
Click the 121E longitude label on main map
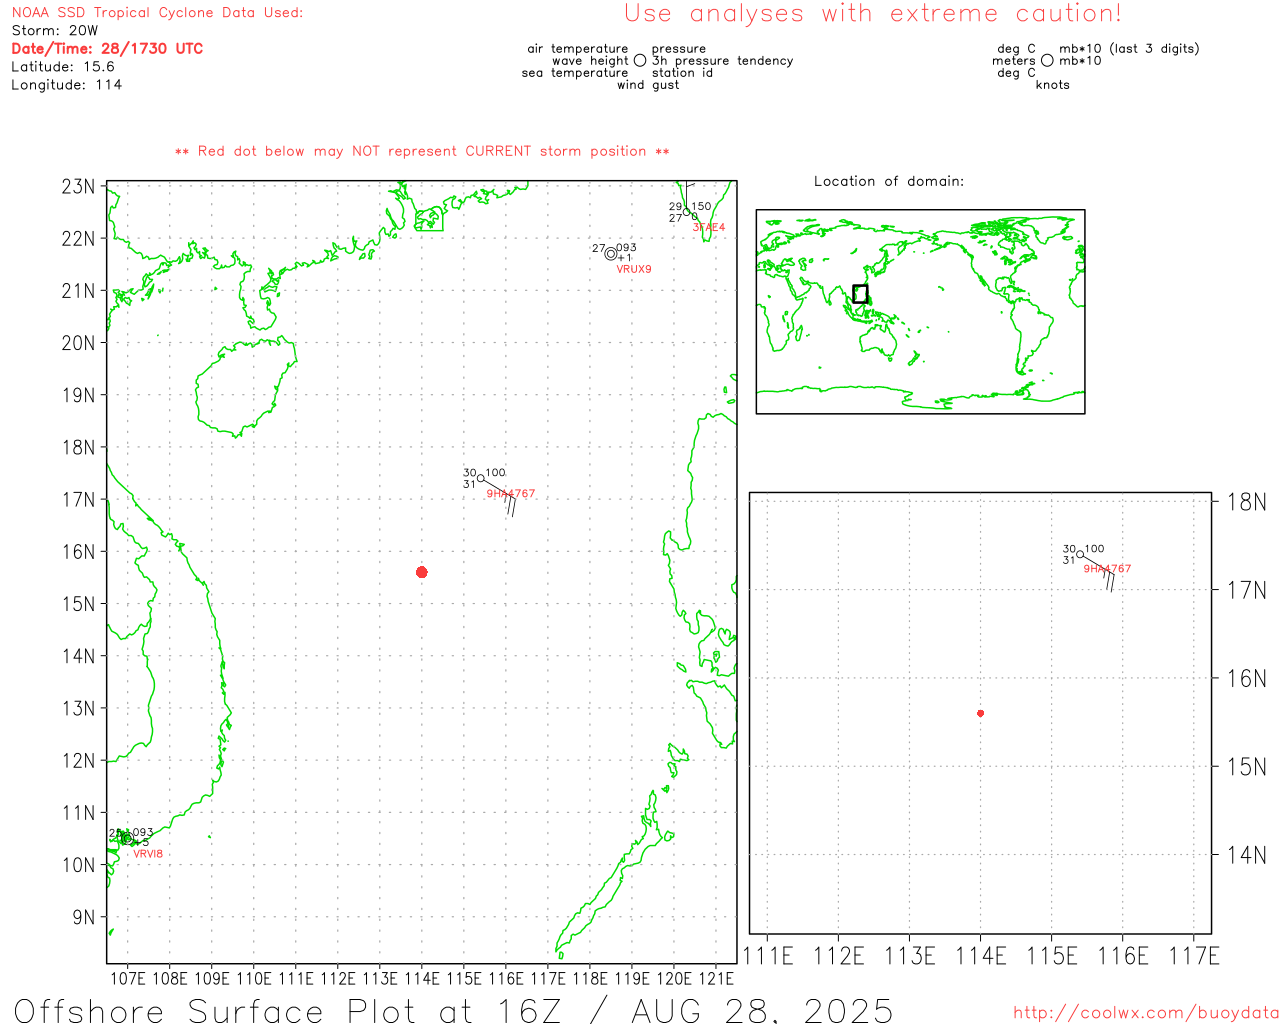(716, 979)
